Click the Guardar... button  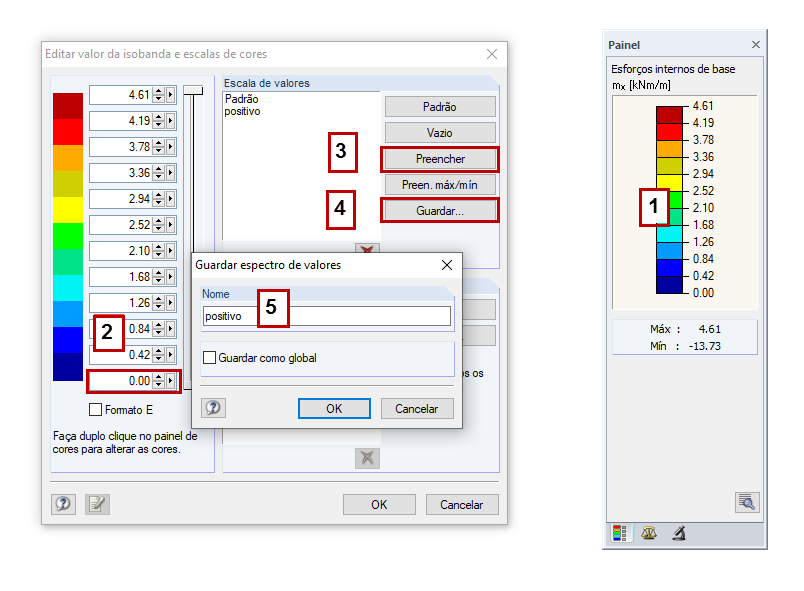click(440, 211)
